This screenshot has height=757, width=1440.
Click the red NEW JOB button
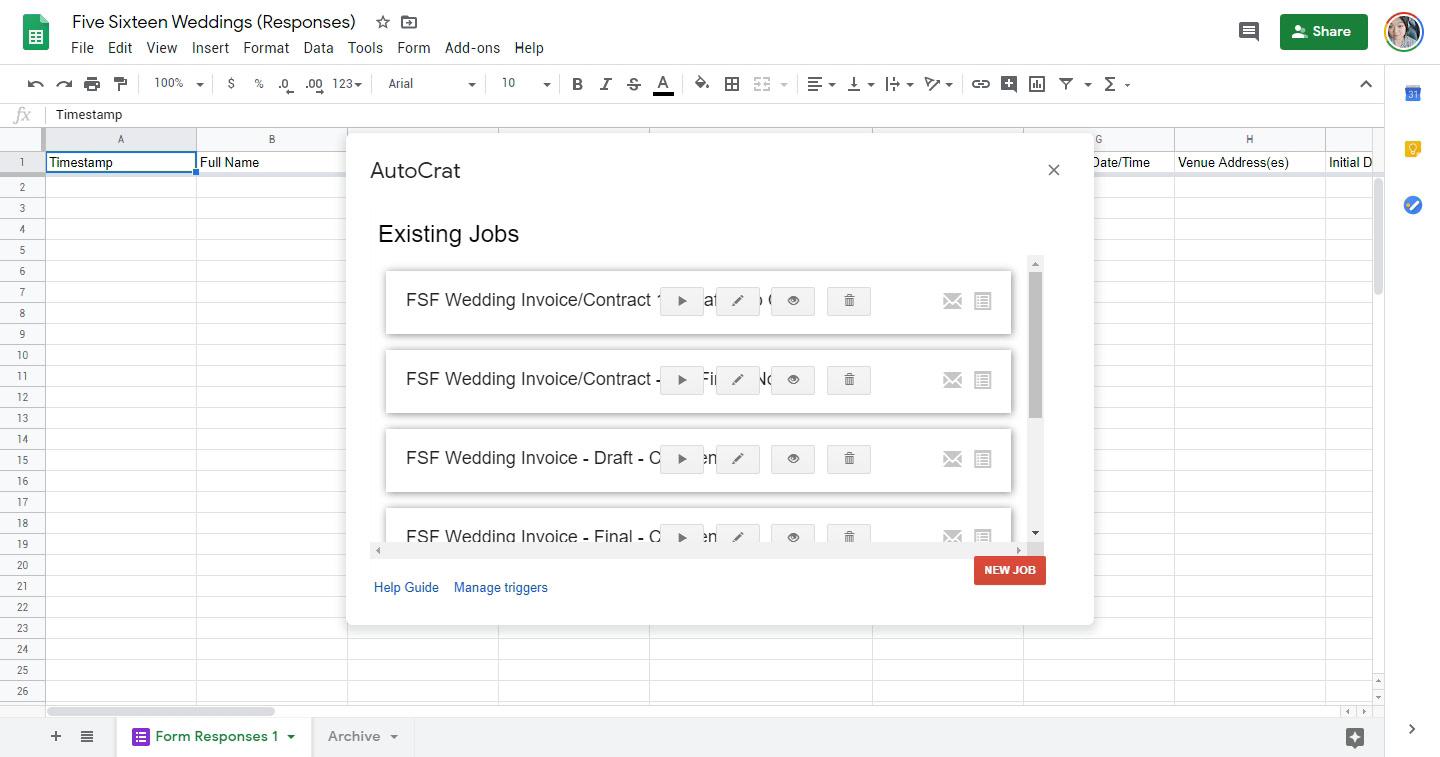[1010, 570]
